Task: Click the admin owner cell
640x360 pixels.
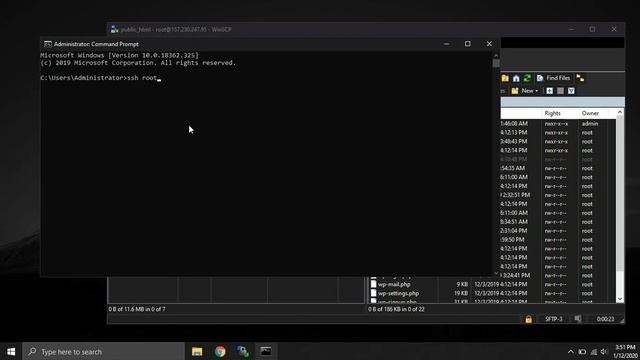Action: pyautogui.click(x=590, y=124)
